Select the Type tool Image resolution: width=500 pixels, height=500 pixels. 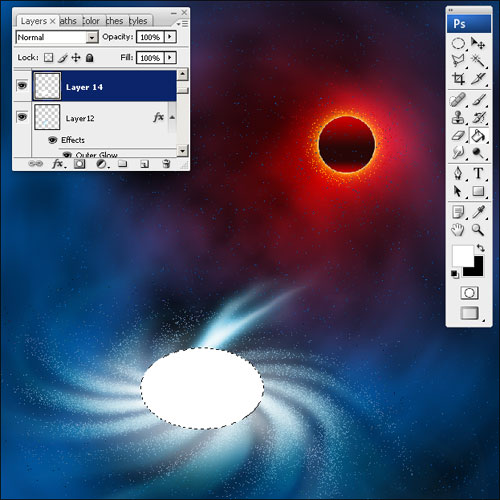coord(478,173)
